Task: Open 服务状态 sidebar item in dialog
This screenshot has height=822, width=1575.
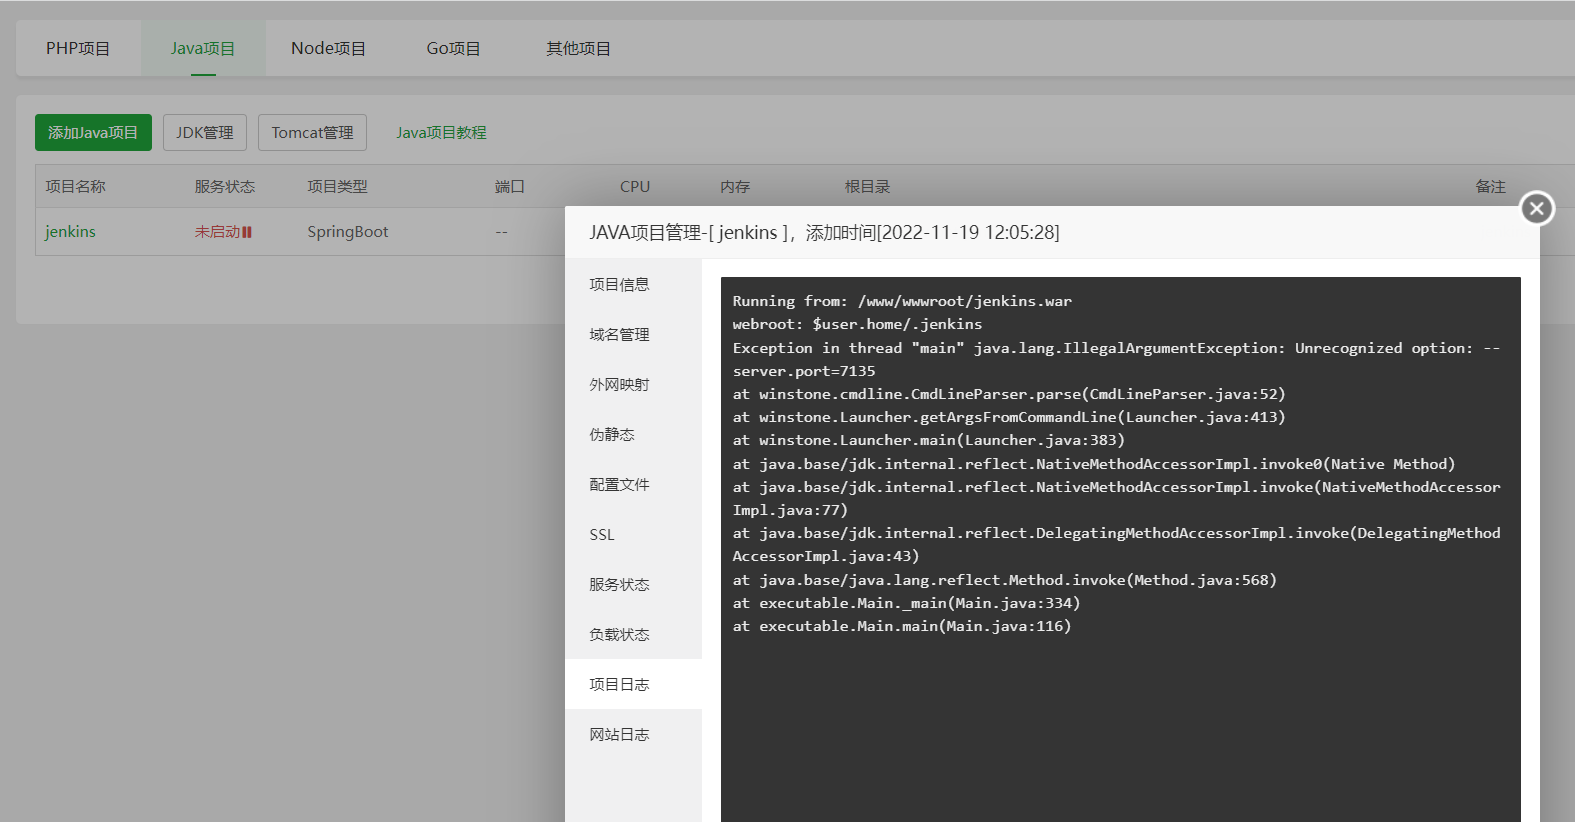Action: tap(633, 584)
